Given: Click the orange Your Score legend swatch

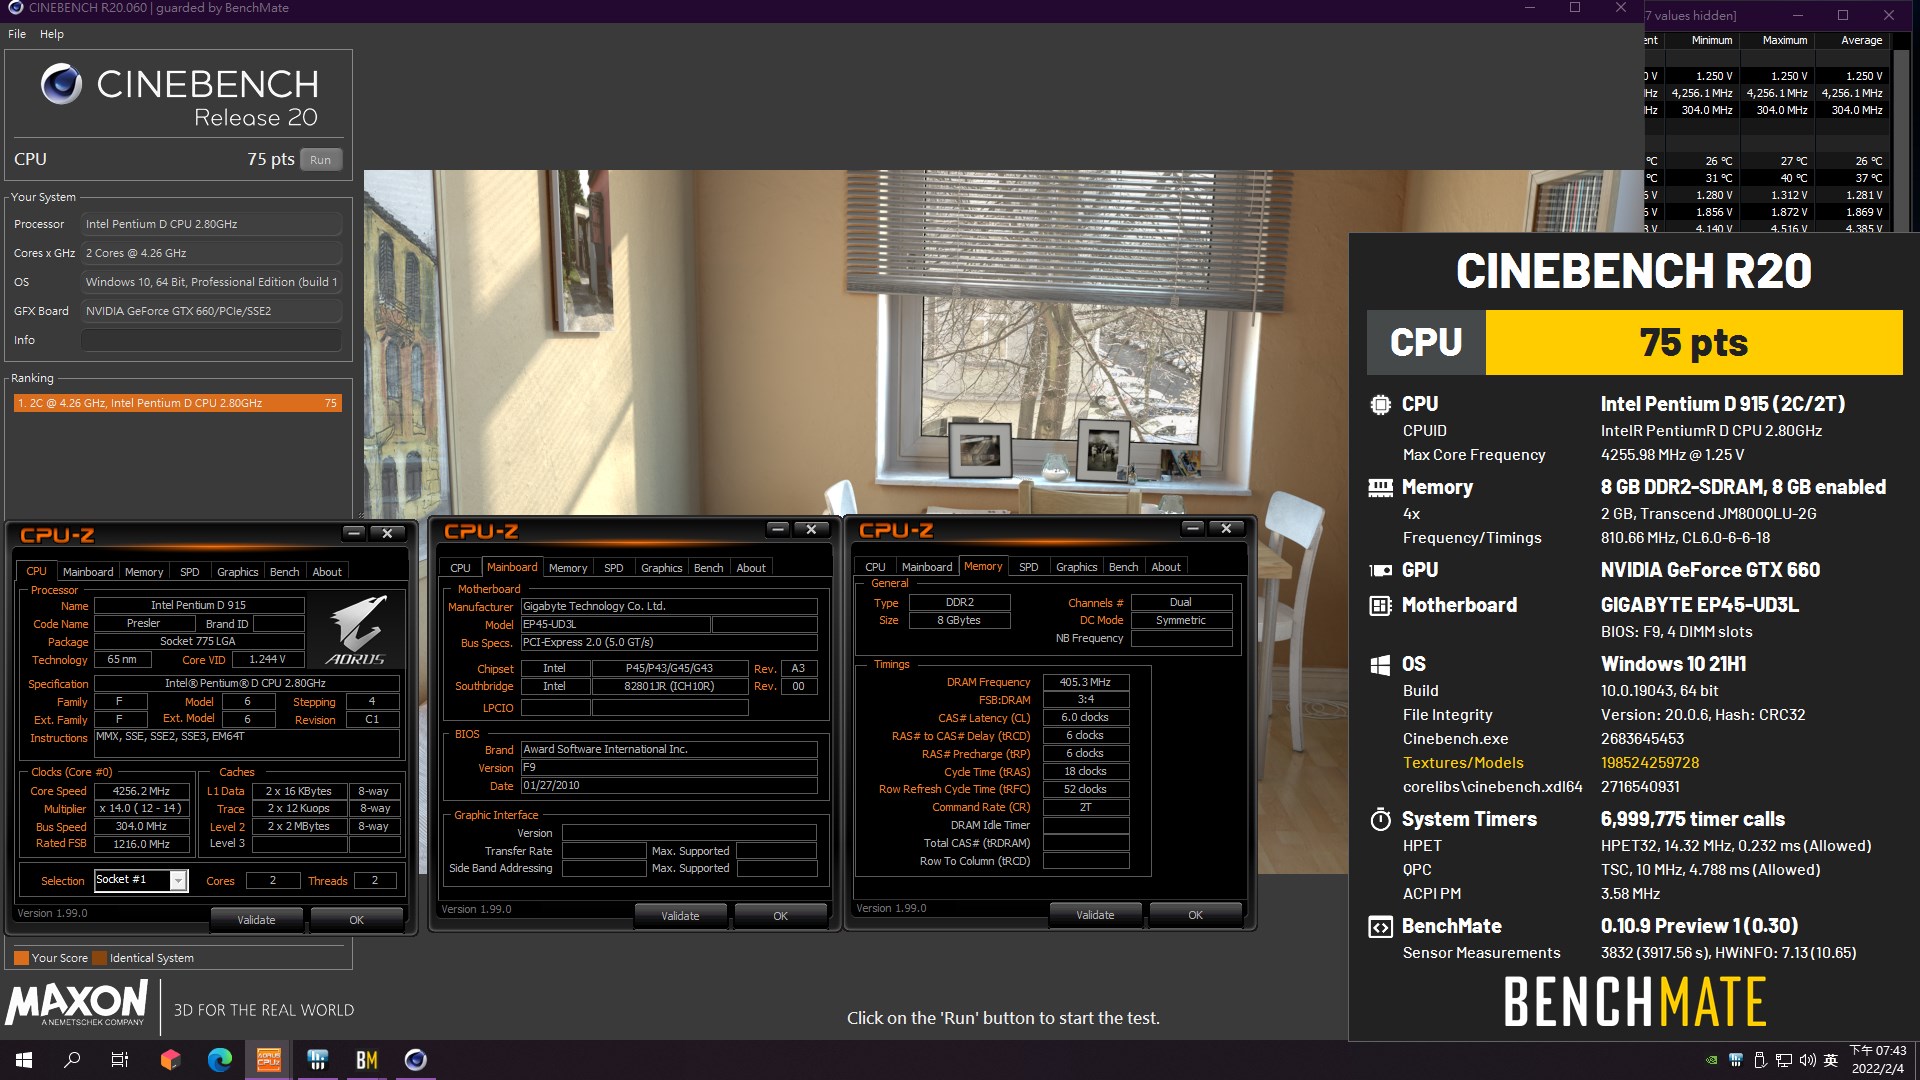Looking at the screenshot, I should click(x=21, y=958).
